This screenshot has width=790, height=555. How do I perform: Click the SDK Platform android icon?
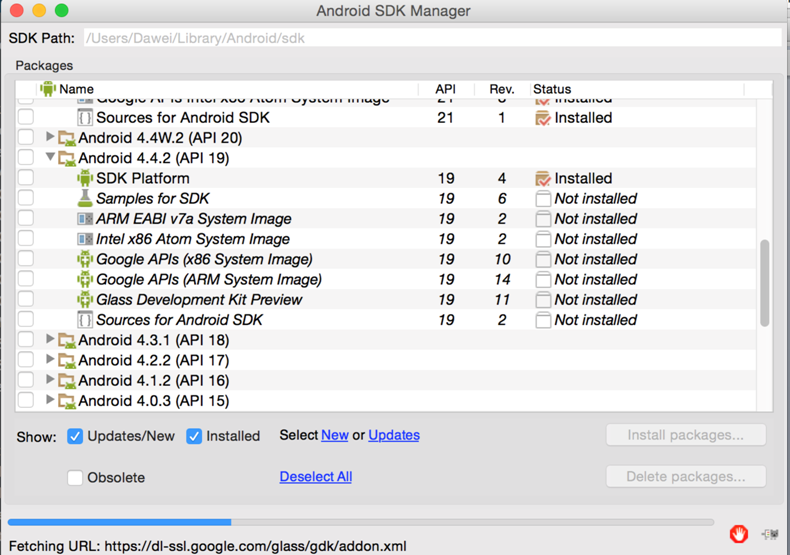point(85,178)
